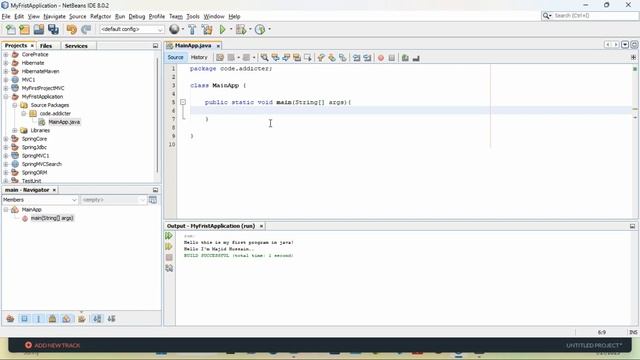Expand the CorePratice project node

point(6,54)
